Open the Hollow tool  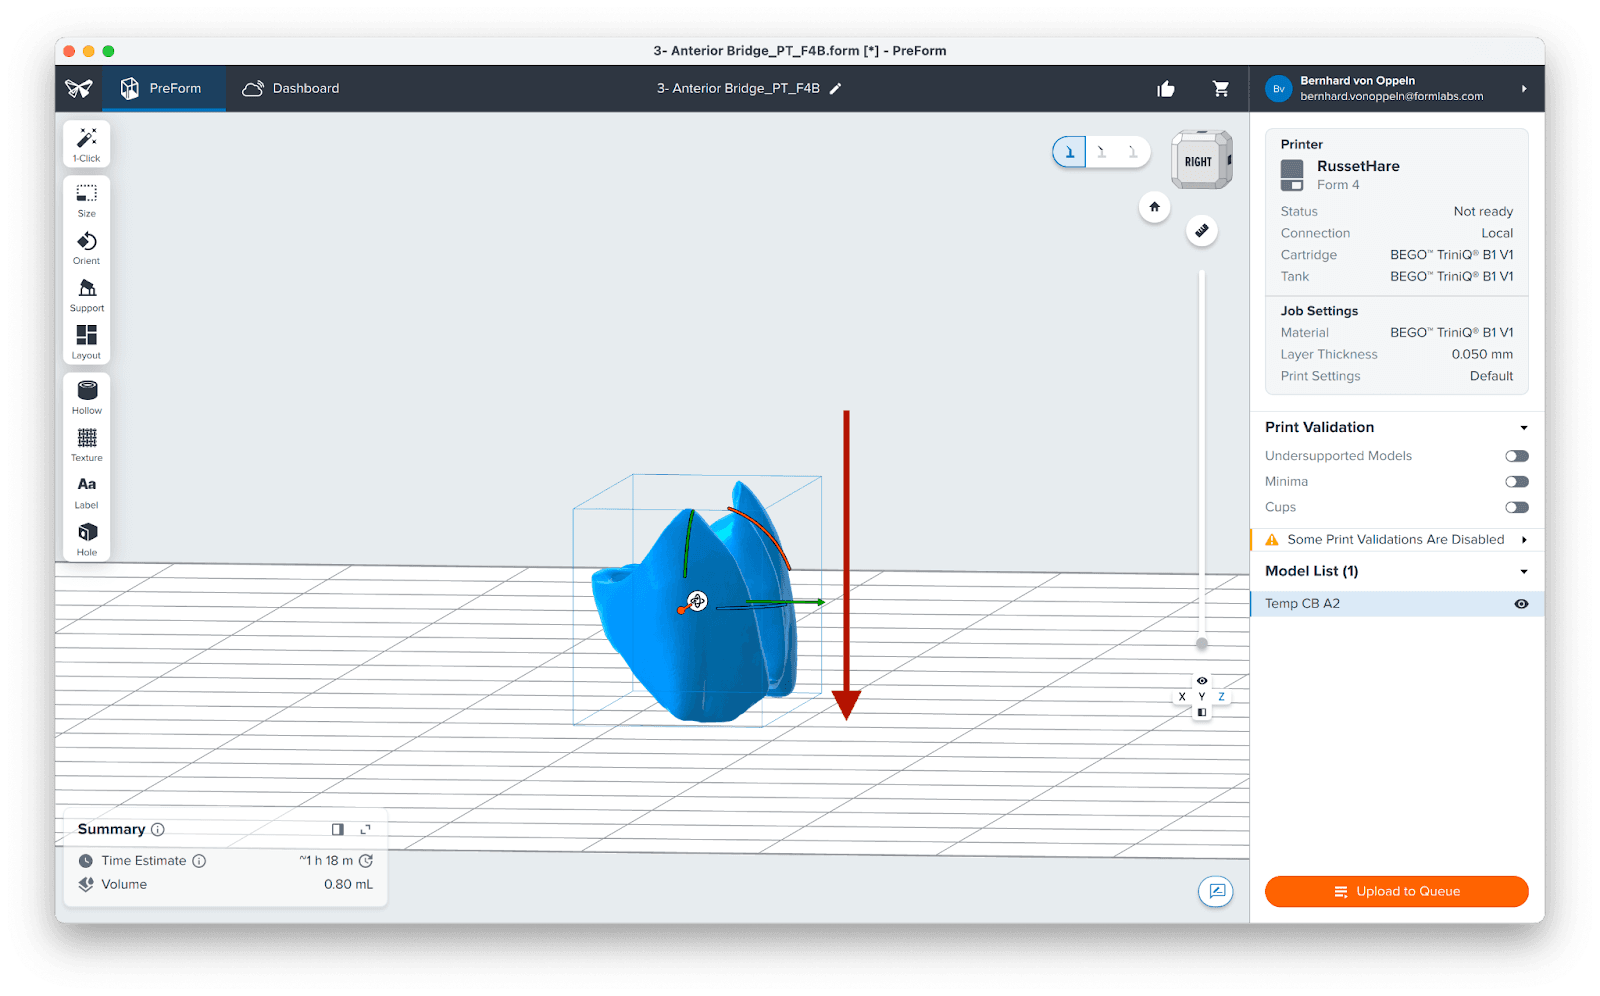[87, 396]
